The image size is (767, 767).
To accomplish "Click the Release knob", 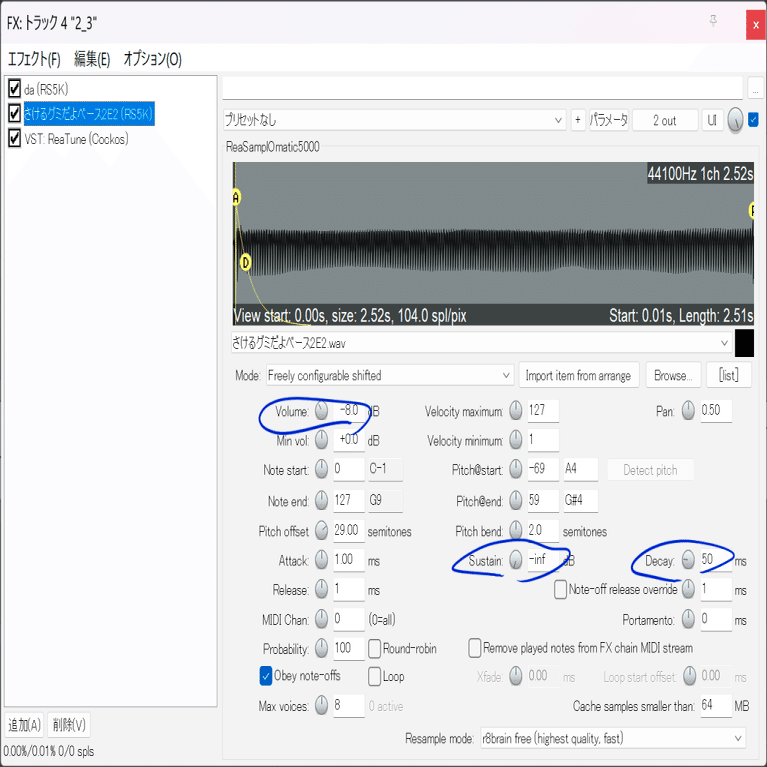I will tap(321, 589).
